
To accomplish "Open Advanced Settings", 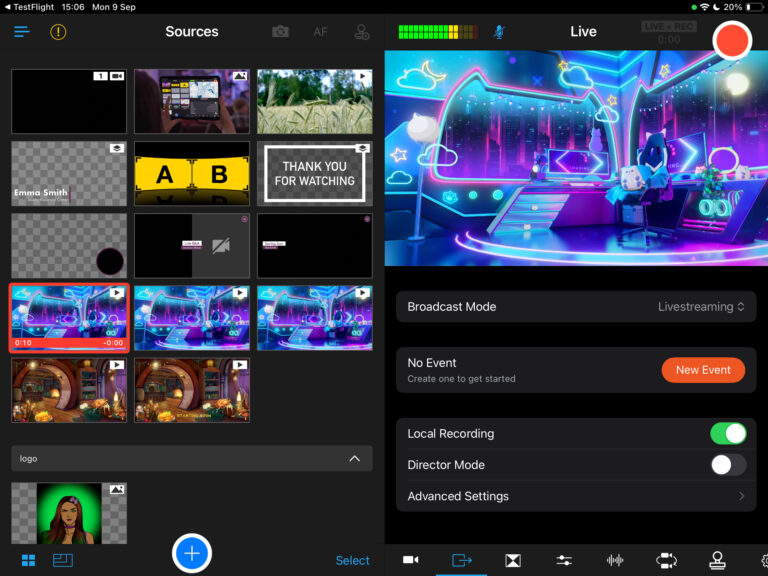I will coord(576,496).
